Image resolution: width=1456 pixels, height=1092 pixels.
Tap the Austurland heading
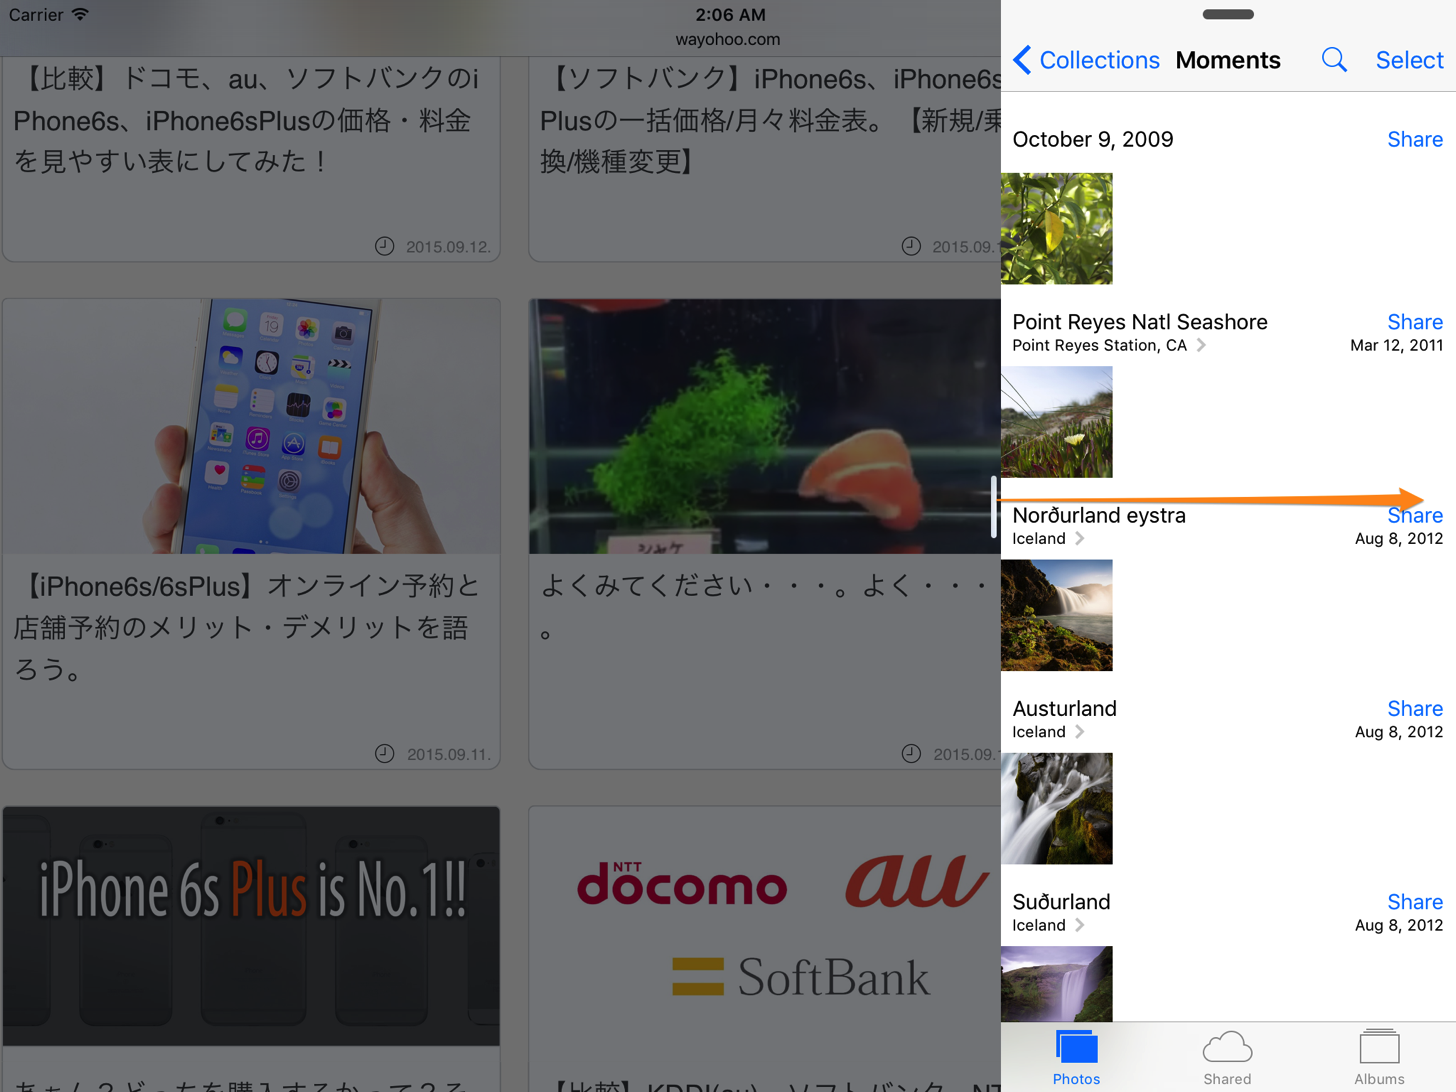(1064, 708)
